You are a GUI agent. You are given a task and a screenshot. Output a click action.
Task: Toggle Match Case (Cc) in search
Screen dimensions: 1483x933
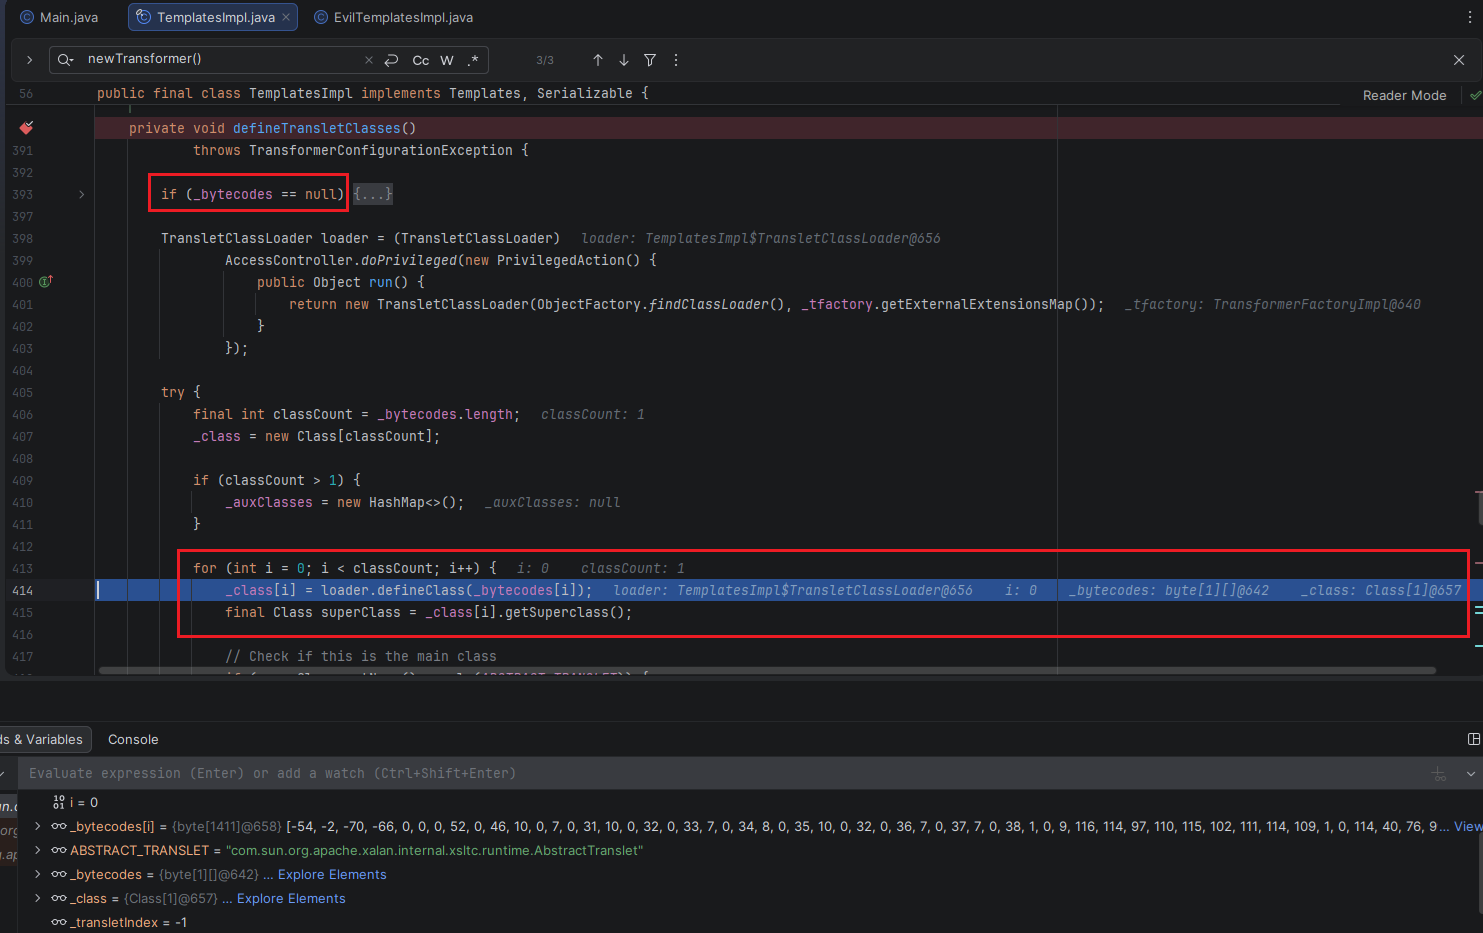click(x=421, y=60)
